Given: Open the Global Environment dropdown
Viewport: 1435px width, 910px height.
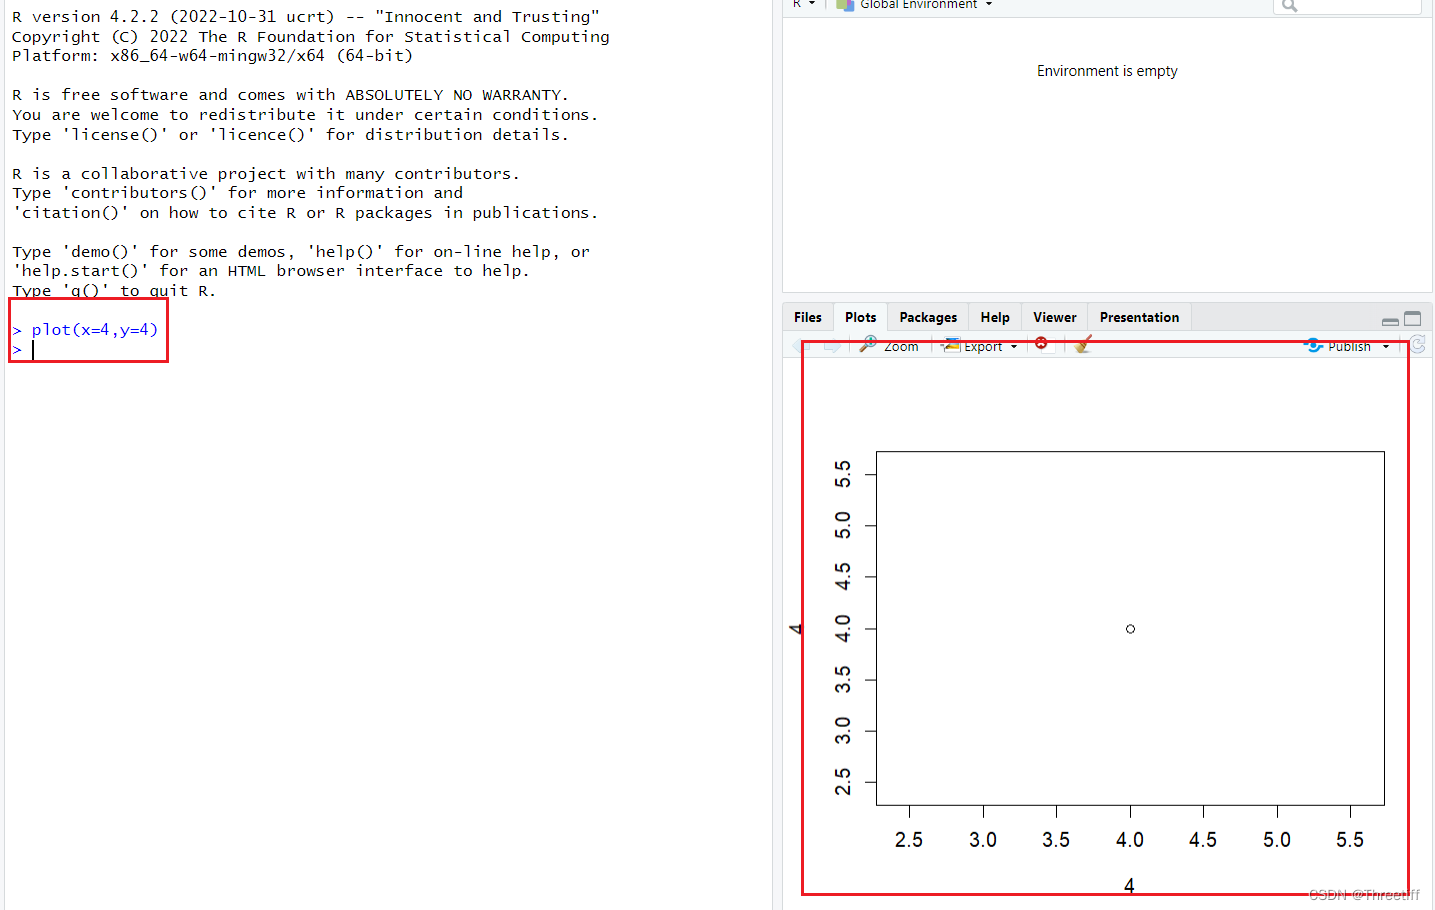Looking at the screenshot, I should click(915, 5).
